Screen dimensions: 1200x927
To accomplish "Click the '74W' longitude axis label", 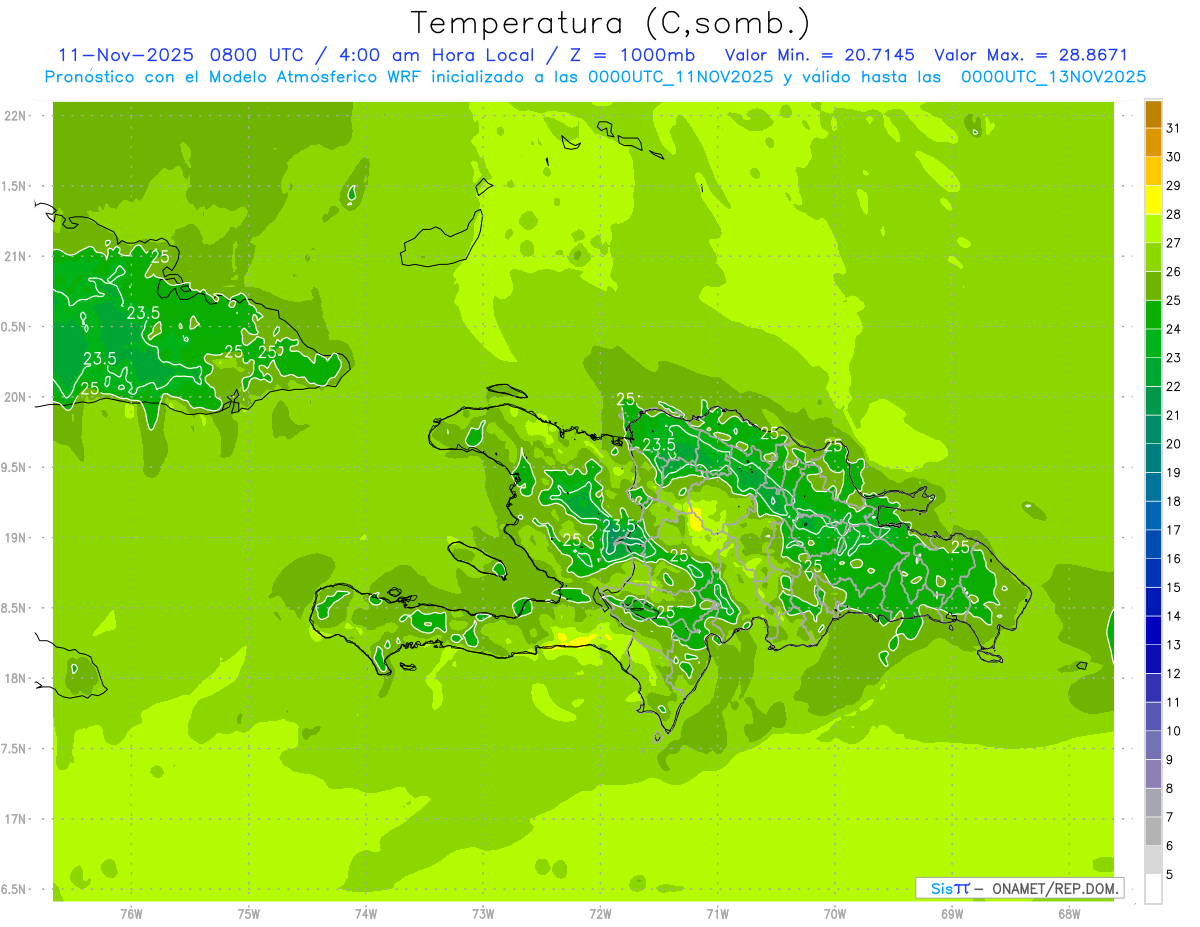I will [x=366, y=912].
